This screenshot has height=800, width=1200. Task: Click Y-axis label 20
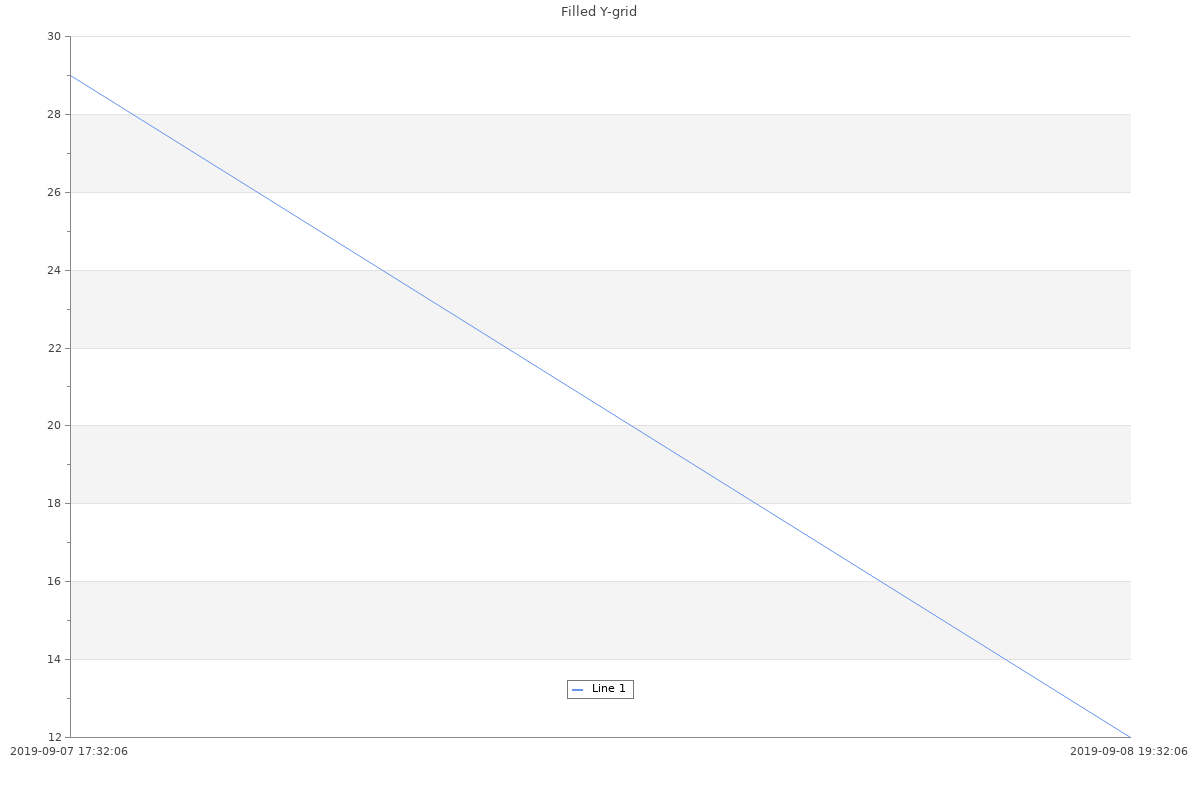(54, 426)
